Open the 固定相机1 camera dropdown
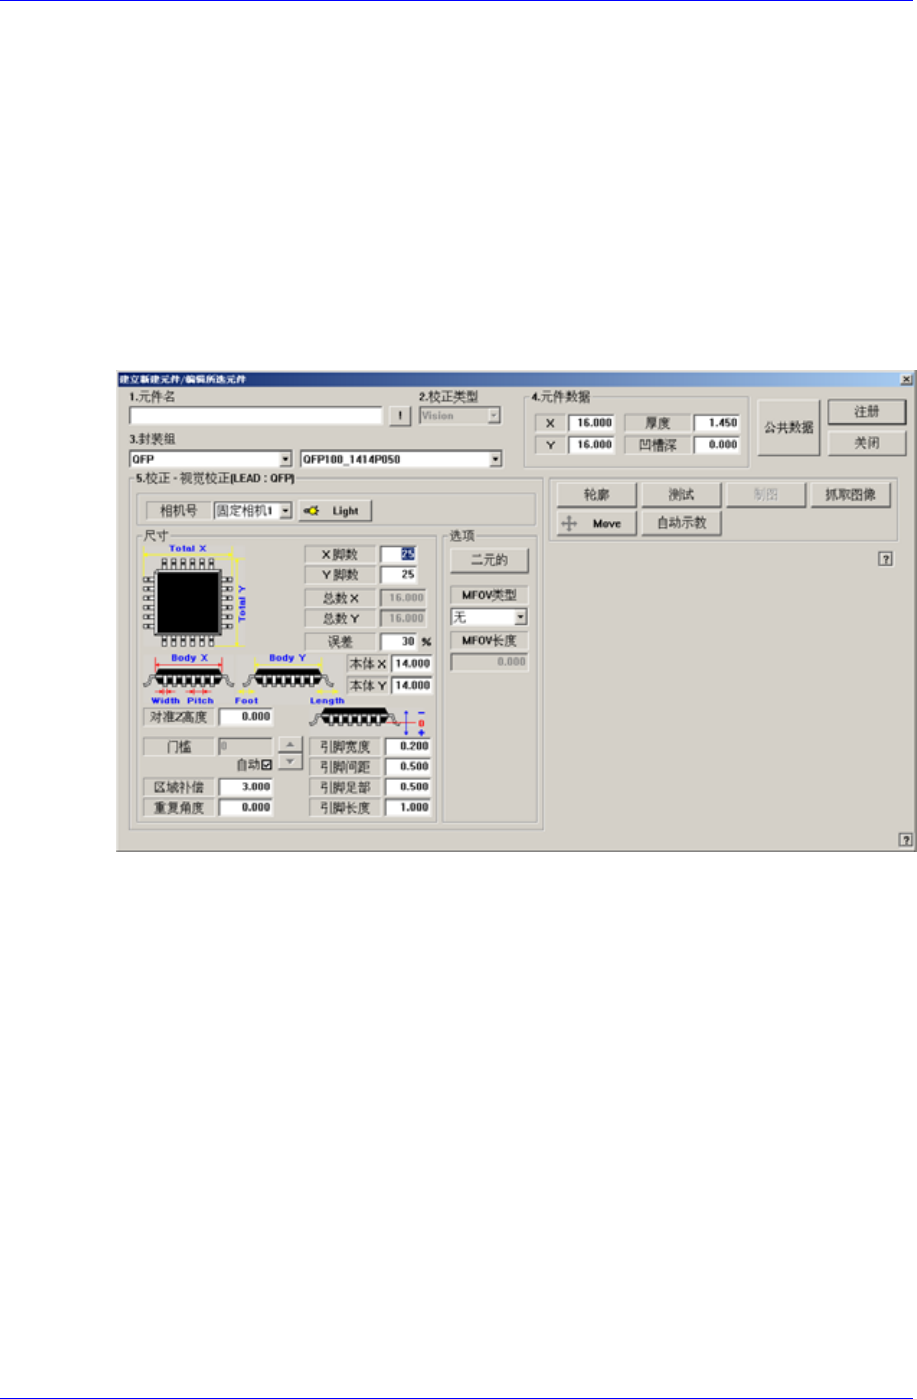 tap(286, 510)
